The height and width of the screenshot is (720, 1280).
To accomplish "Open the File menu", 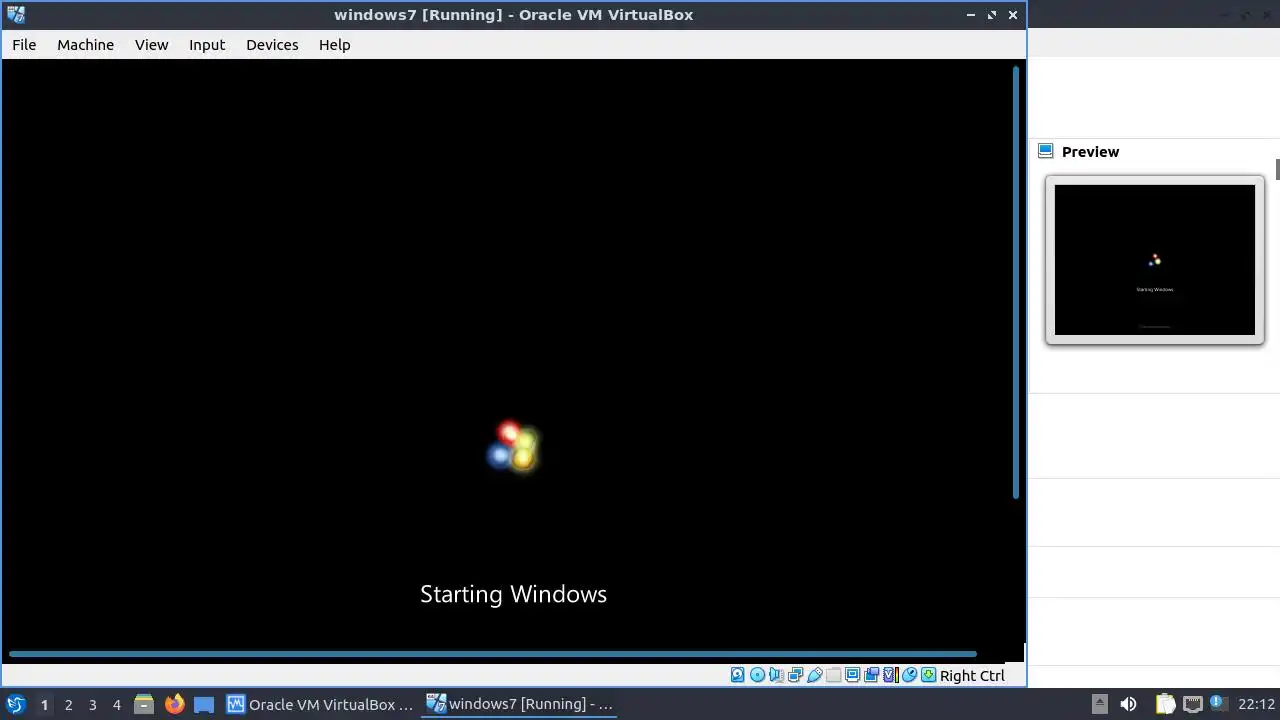I will pyautogui.click(x=24, y=45).
